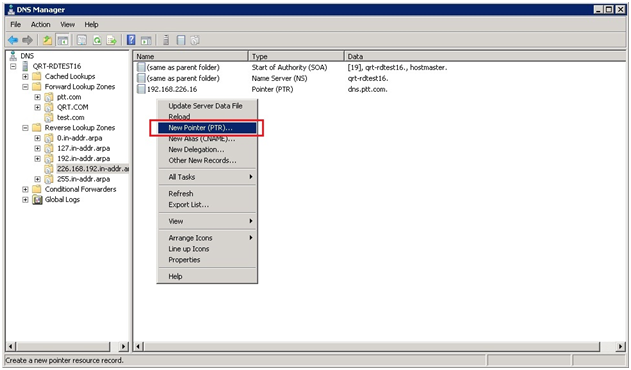The height and width of the screenshot is (370, 631).
Task: Click the Cached Lookups folder icon
Action: point(37,76)
